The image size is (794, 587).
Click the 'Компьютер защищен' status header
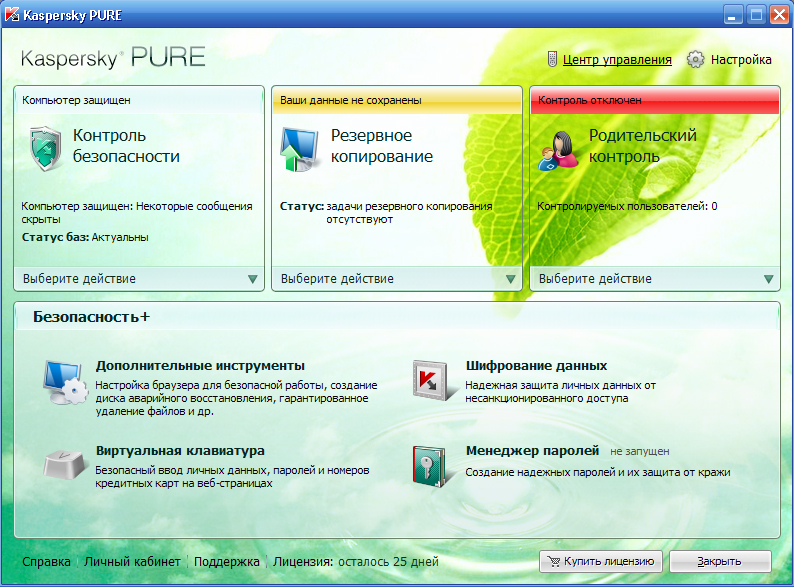click(x=139, y=100)
